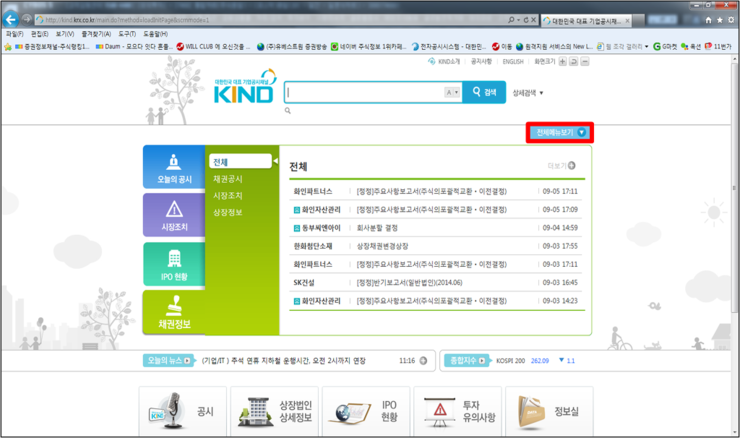This screenshot has width=740, height=438.
Task: Reset screen size with middle zoom icon
Action: (x=573, y=62)
